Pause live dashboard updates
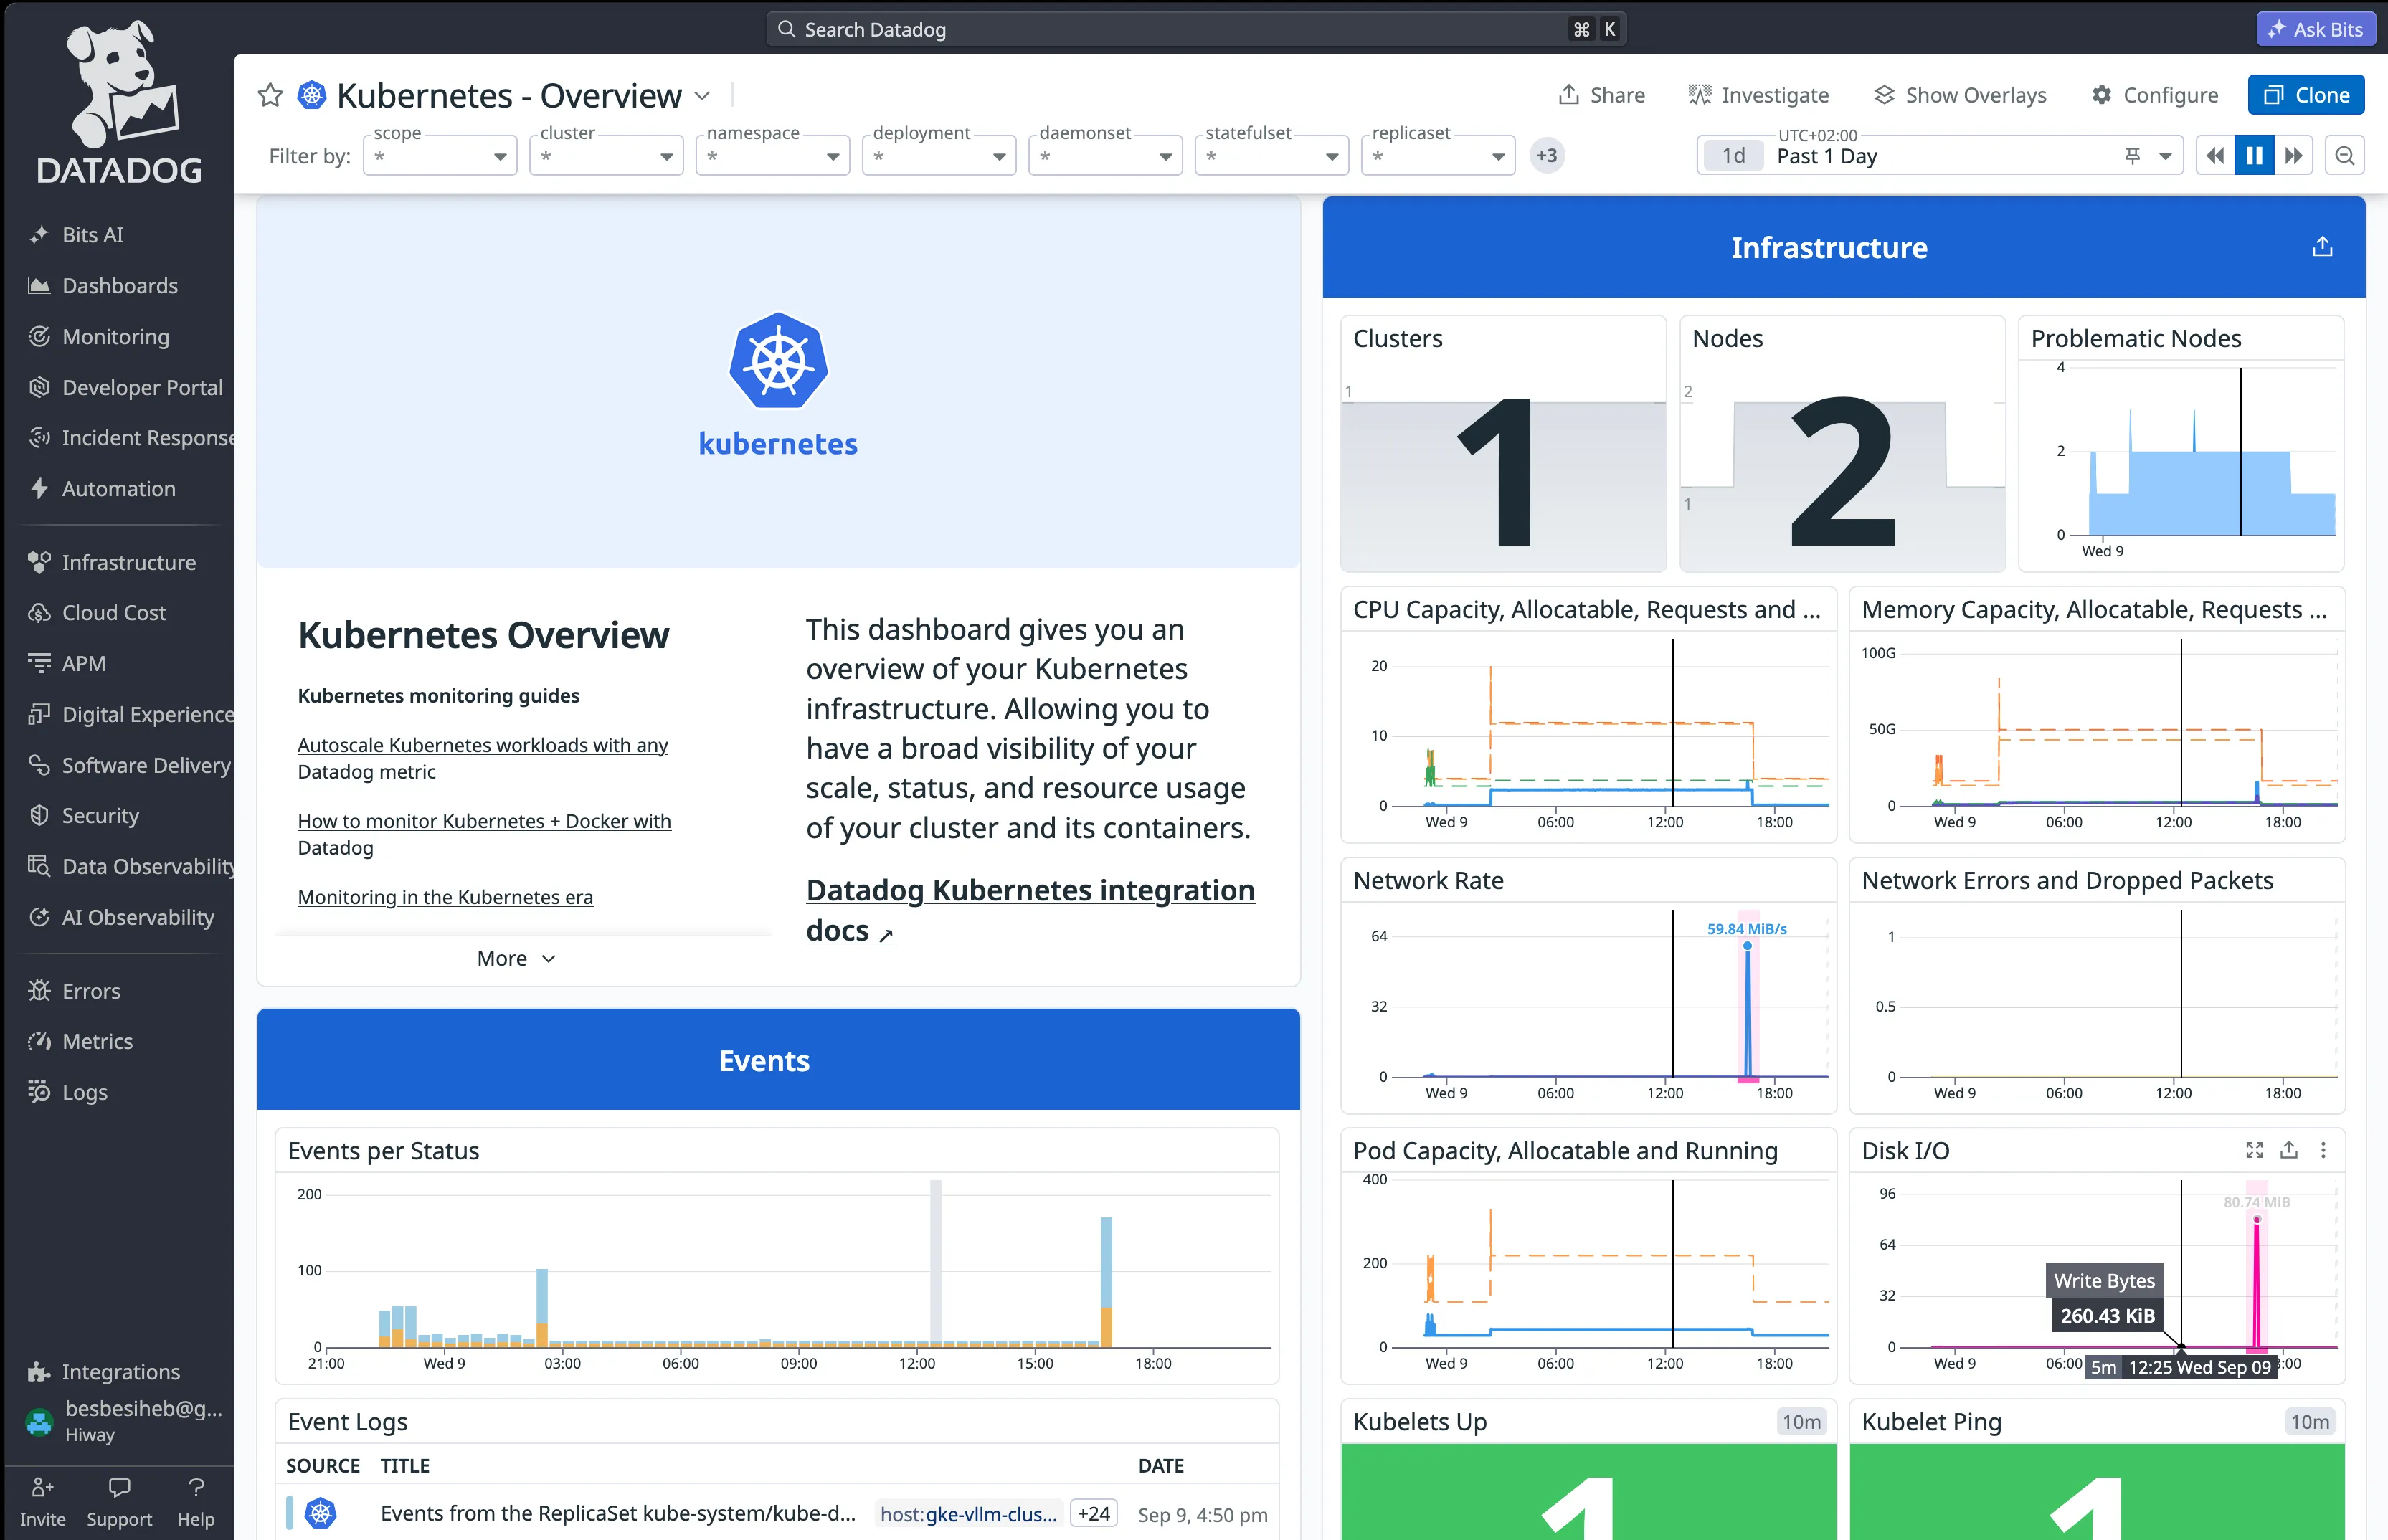 (2254, 156)
